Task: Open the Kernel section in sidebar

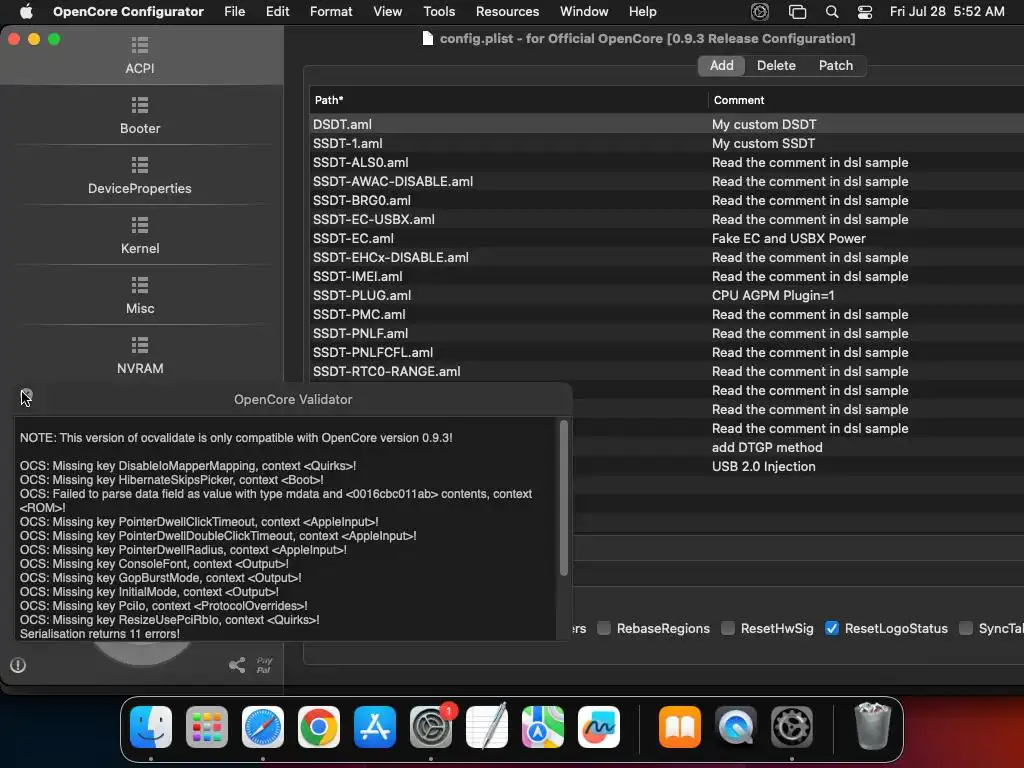Action: pyautogui.click(x=140, y=236)
